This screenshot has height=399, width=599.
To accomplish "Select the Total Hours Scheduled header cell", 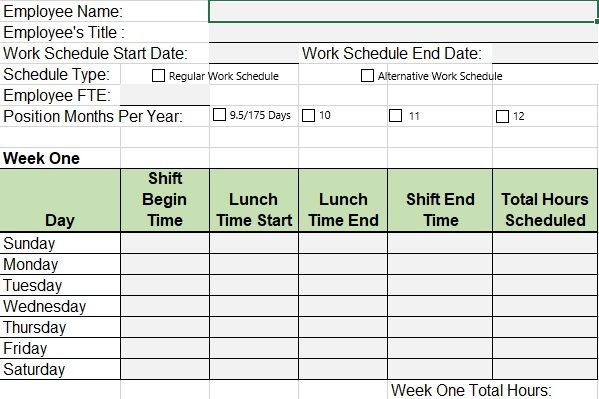I will pyautogui.click(x=545, y=200).
